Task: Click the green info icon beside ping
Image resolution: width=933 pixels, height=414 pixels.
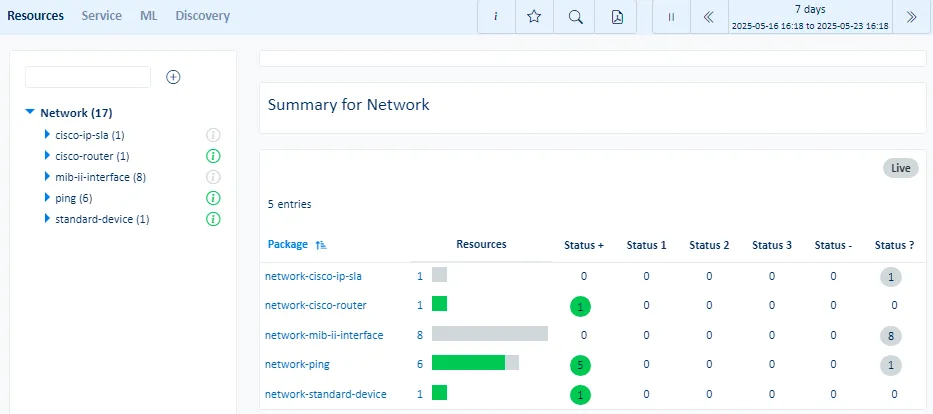Action: pyautogui.click(x=212, y=198)
